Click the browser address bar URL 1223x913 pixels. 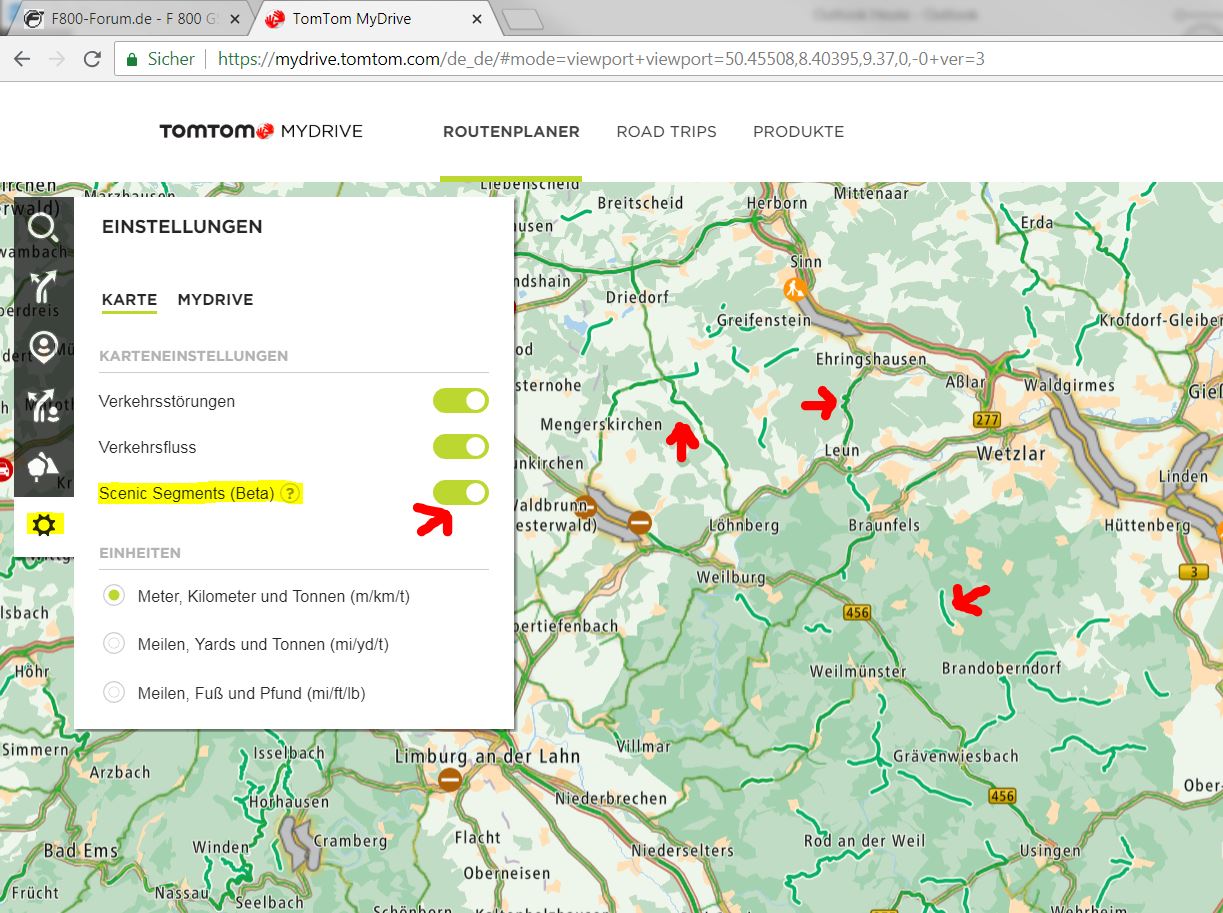point(600,59)
